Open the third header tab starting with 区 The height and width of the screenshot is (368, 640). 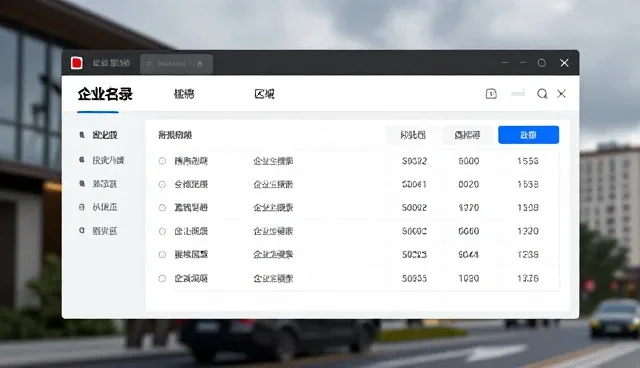(264, 94)
